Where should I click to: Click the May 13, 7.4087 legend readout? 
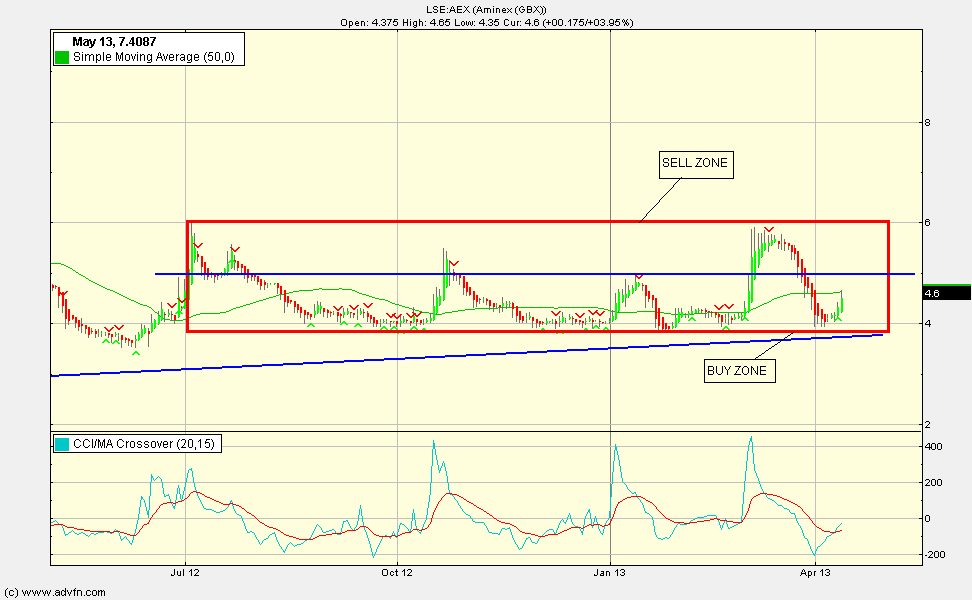[x=114, y=42]
